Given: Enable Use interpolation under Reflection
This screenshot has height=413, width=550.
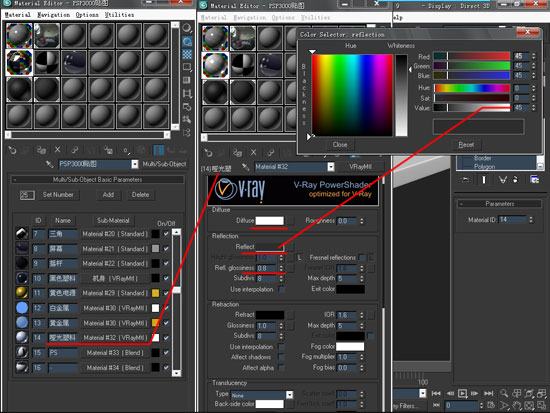Looking at the screenshot, I should [x=281, y=289].
